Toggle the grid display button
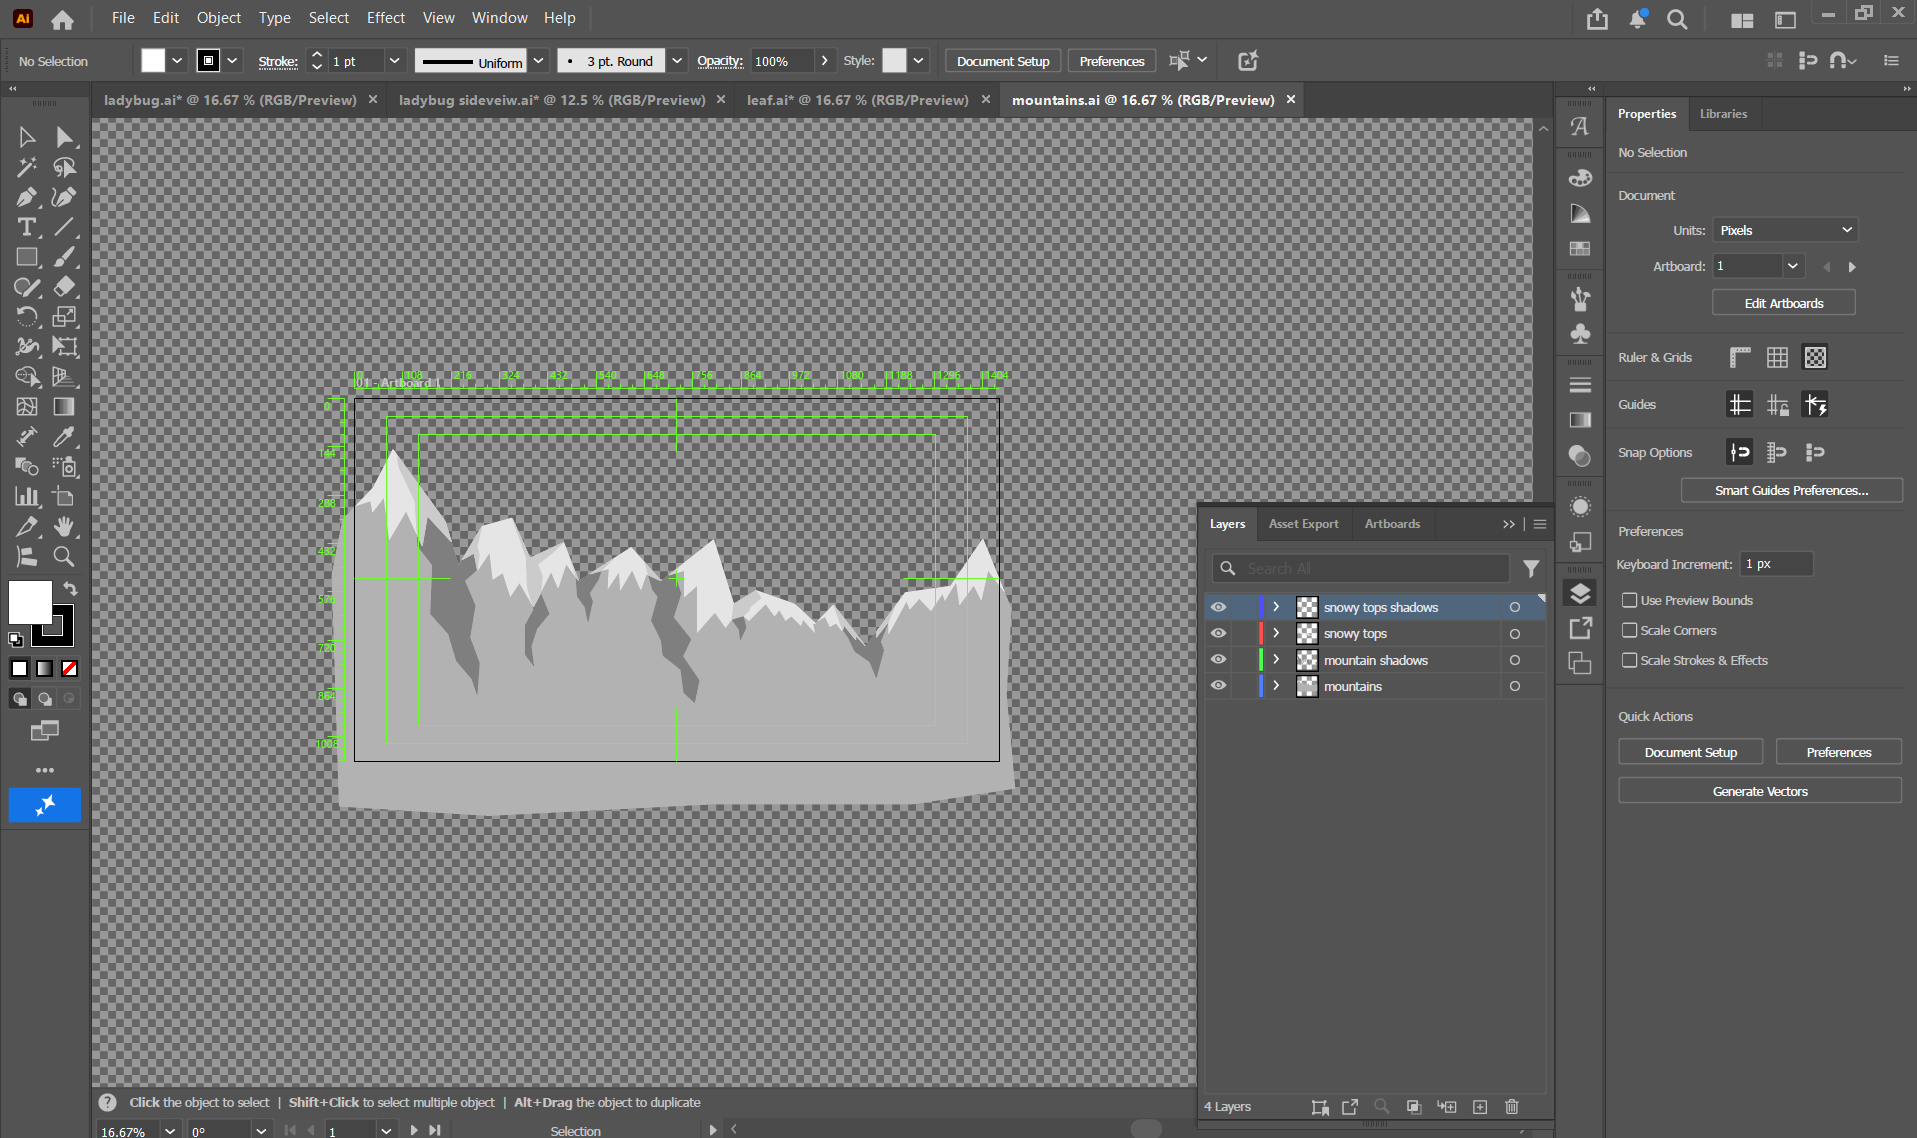The width and height of the screenshot is (1917, 1138). tap(1777, 357)
